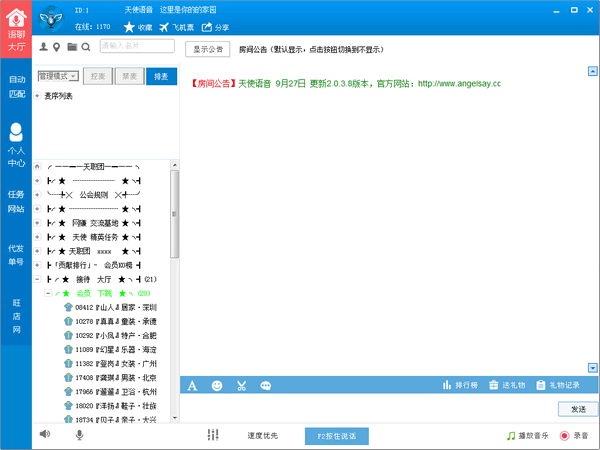Click the microphone icon in bottom bar
This screenshot has height=450, width=600.
click(x=79, y=434)
